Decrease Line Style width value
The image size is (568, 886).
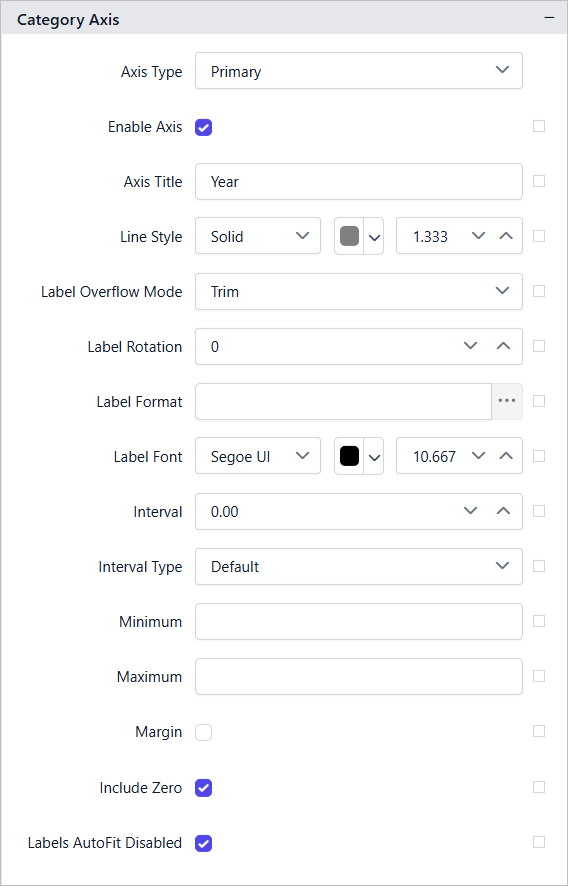(x=479, y=236)
